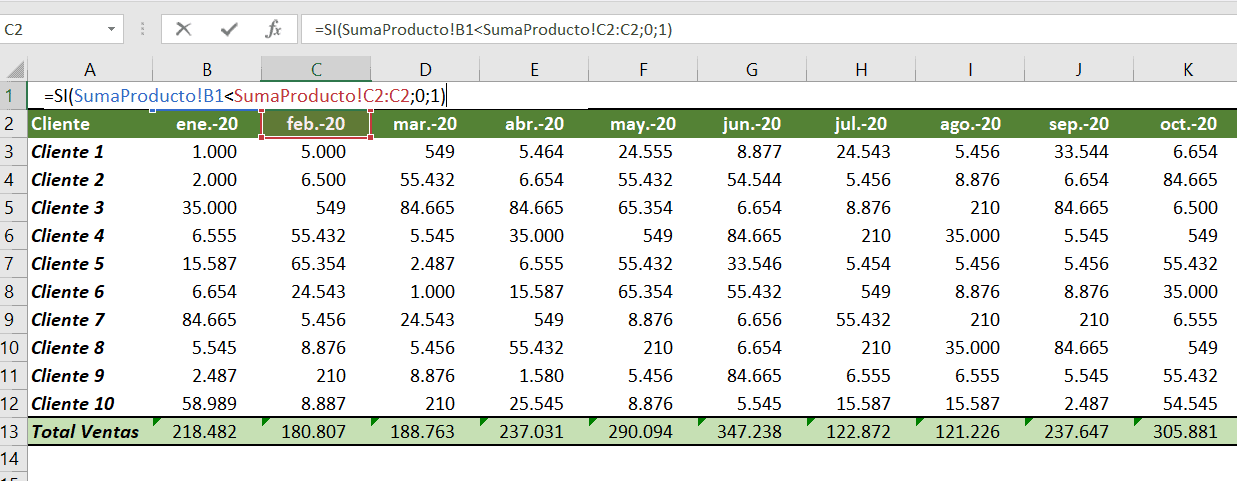Click the oct.-20 header cell
This screenshot has width=1237, height=481.
tap(1186, 124)
